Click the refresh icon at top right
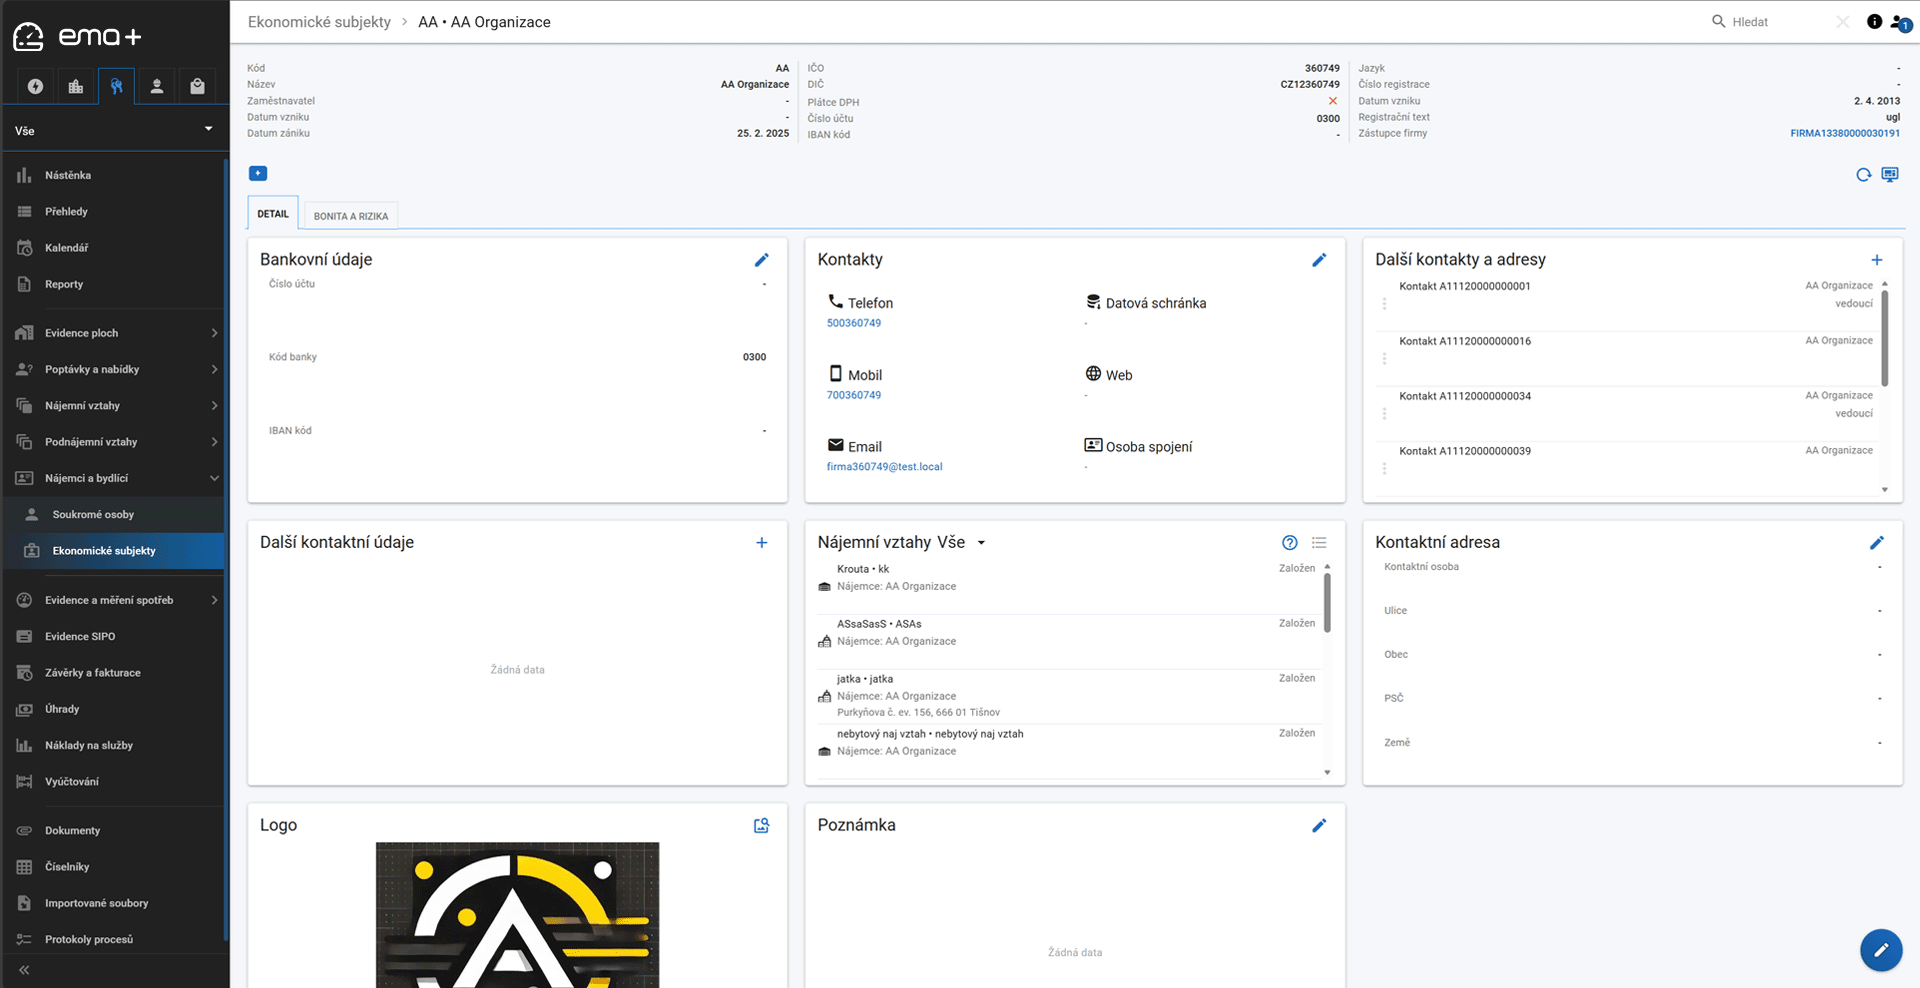Image resolution: width=1920 pixels, height=988 pixels. pyautogui.click(x=1863, y=175)
